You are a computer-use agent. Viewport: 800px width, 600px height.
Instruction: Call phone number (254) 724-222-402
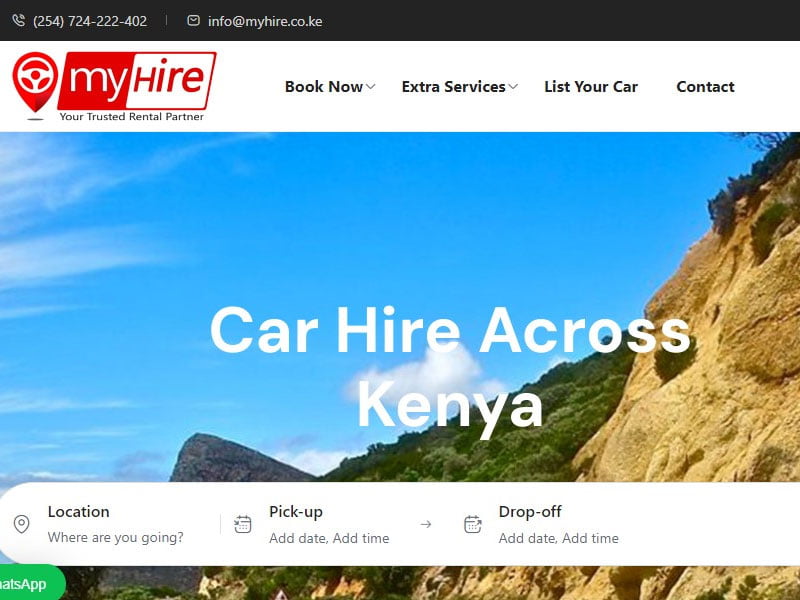90,21
